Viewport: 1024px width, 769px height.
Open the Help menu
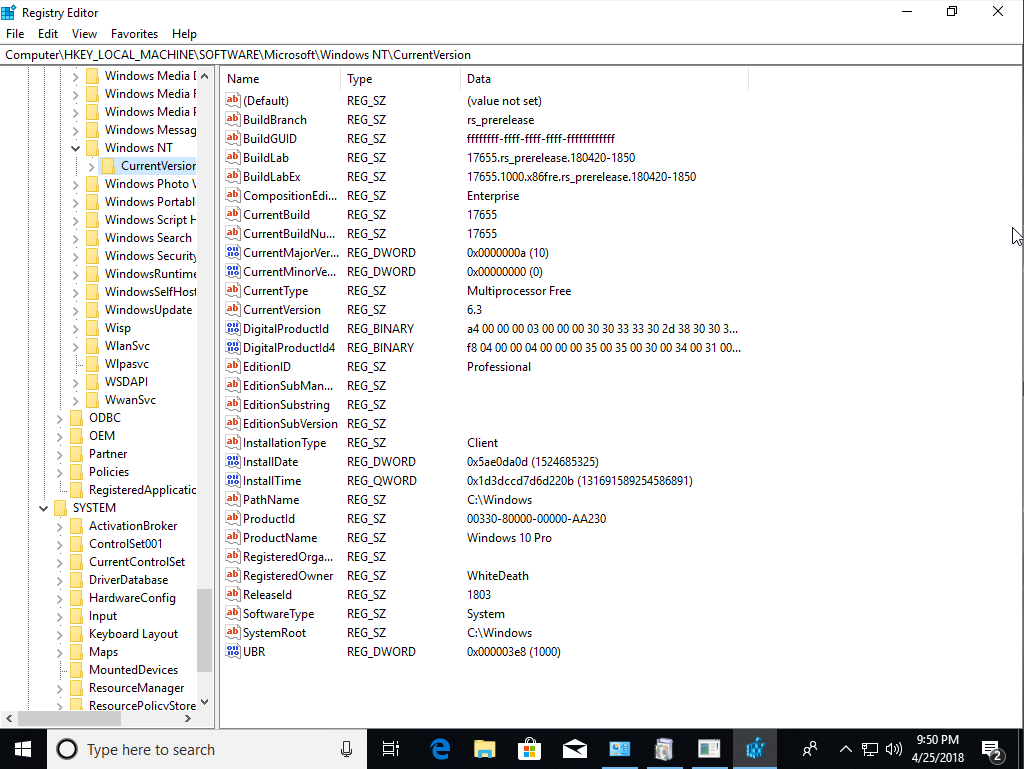click(184, 34)
